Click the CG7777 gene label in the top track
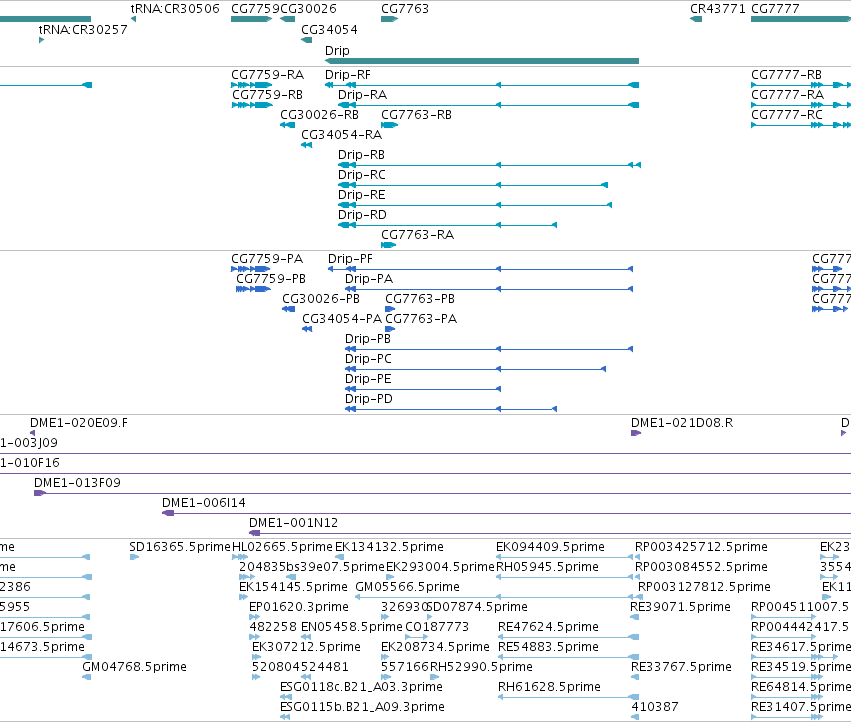Image resolution: width=851 pixels, height=722 pixels. tap(775, 9)
